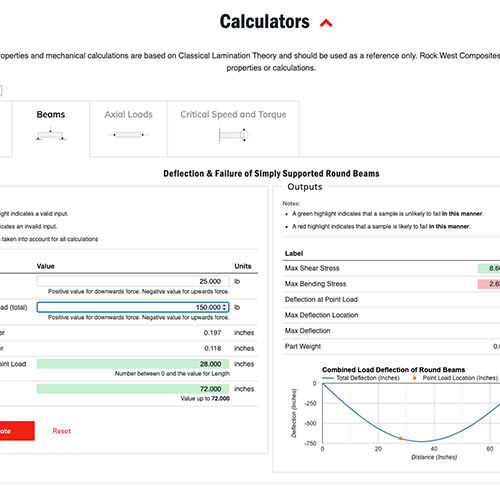Click the 0.118 inches inner diameter value

tap(213, 348)
